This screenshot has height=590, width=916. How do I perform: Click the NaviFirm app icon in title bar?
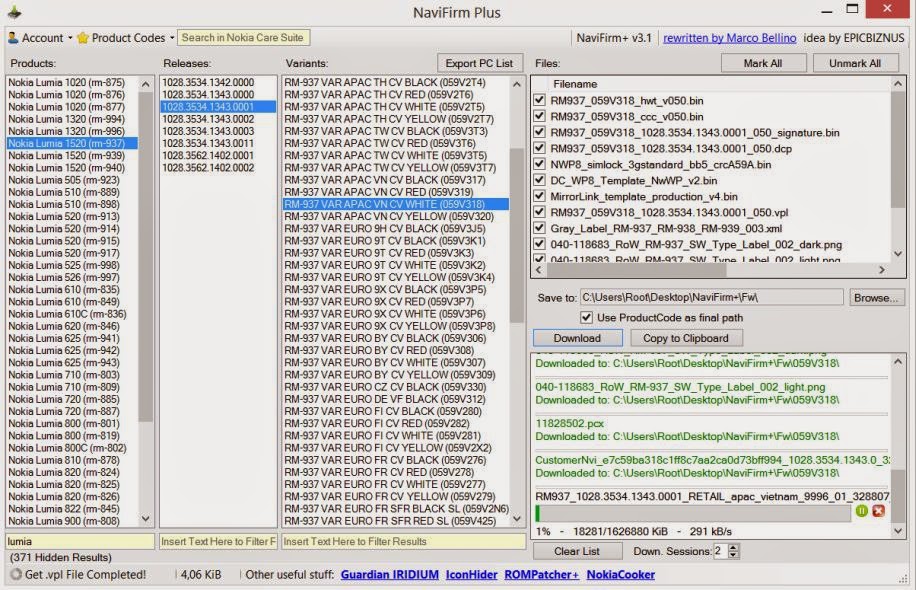tap(14, 12)
